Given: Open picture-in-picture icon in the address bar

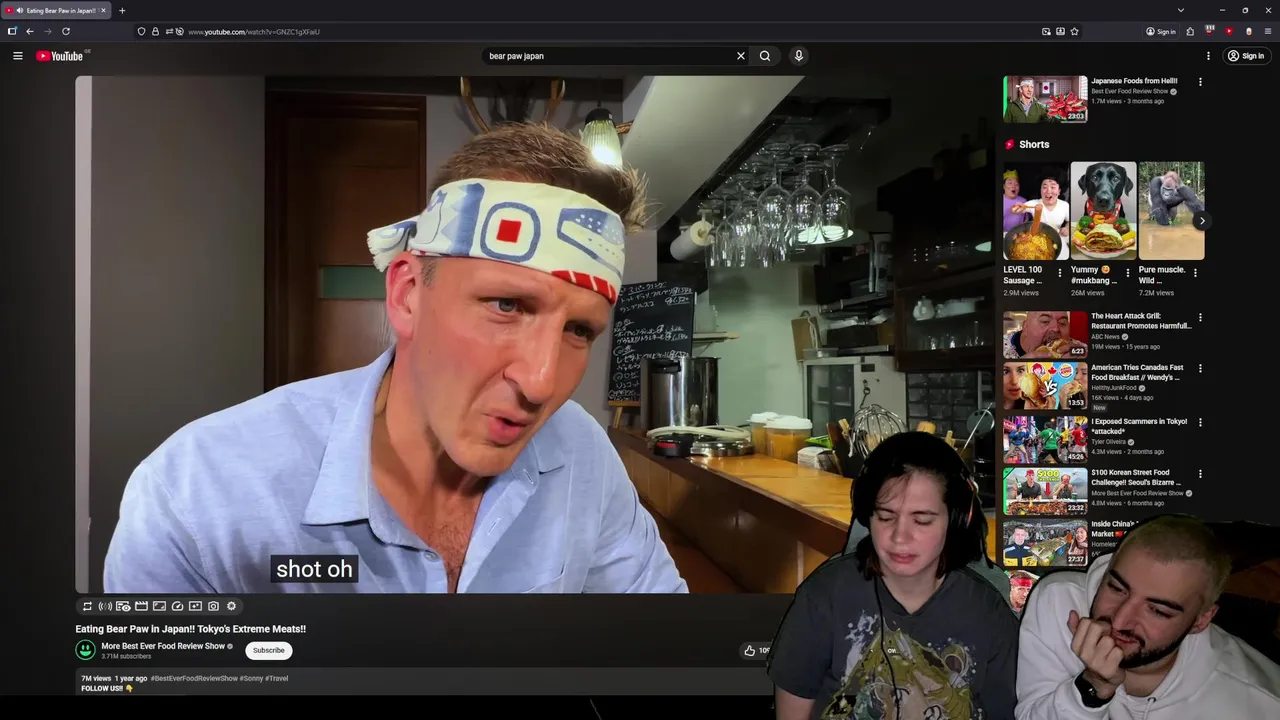Looking at the screenshot, I should (1046, 31).
